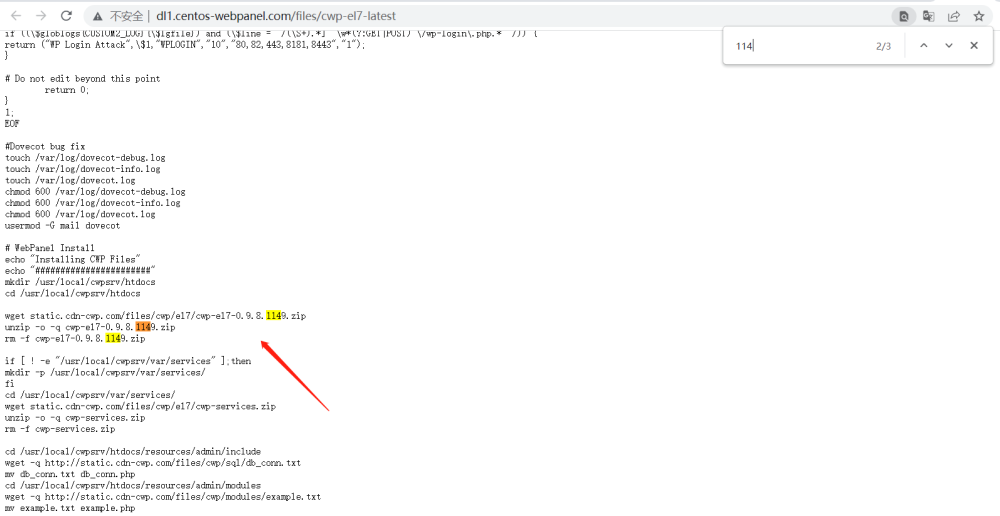The image size is (1000, 516).
Task: Click the '#Dovecot bug fix' comment
Action: pos(45,146)
